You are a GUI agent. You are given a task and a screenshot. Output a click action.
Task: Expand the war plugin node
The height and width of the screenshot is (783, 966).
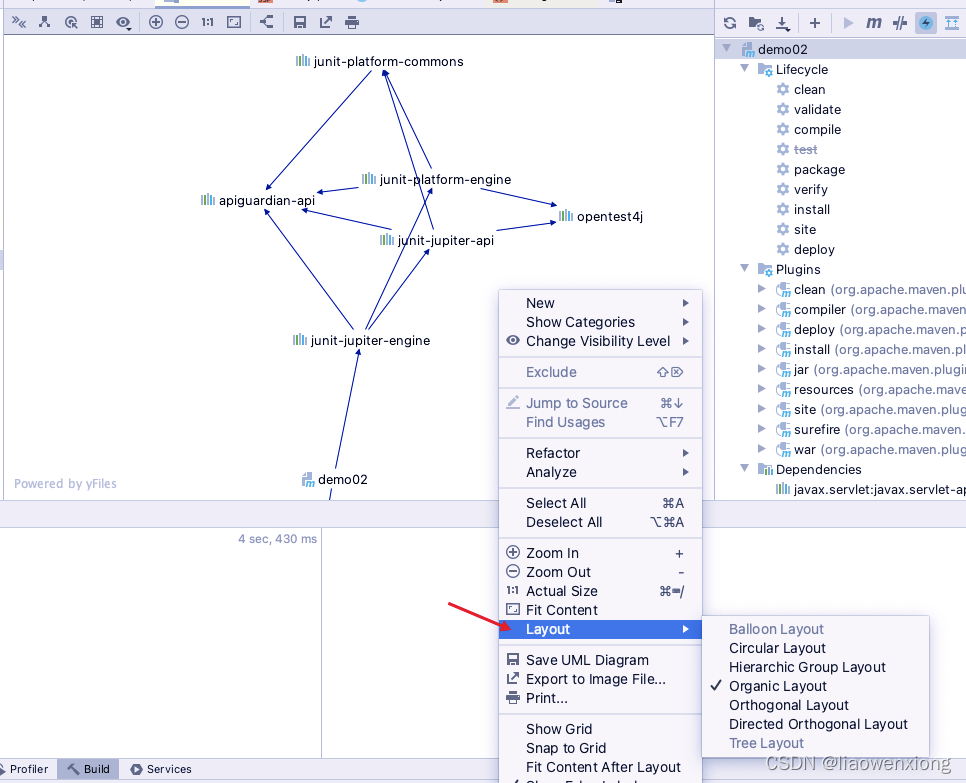click(762, 448)
